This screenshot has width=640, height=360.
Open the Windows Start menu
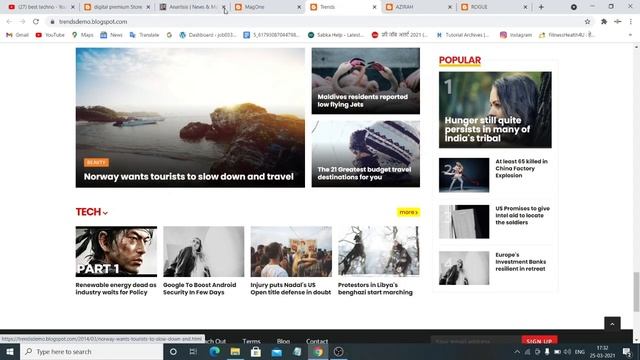pos(10,351)
